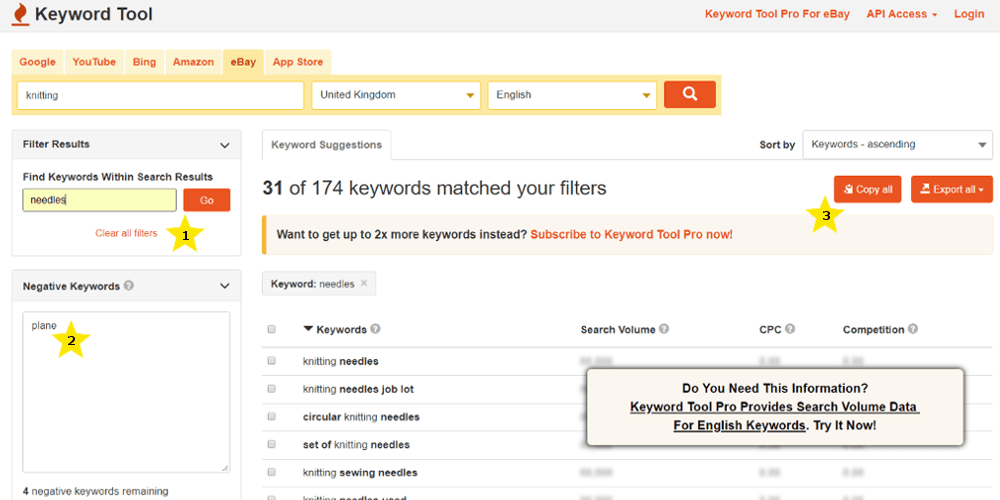
Task: Click the Search Volume column header
Action: pos(618,330)
